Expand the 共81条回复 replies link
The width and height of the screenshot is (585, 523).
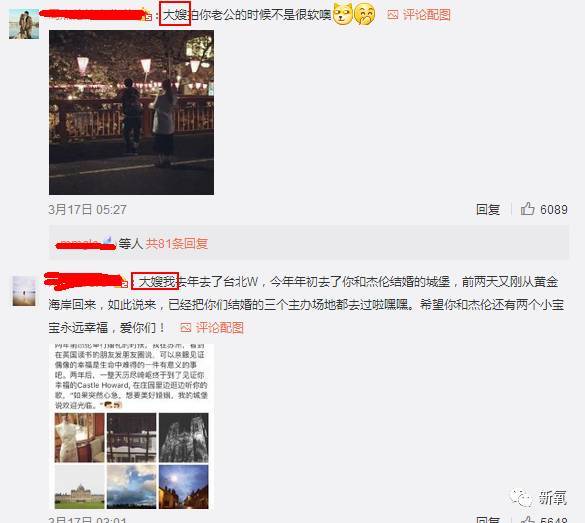point(176,244)
